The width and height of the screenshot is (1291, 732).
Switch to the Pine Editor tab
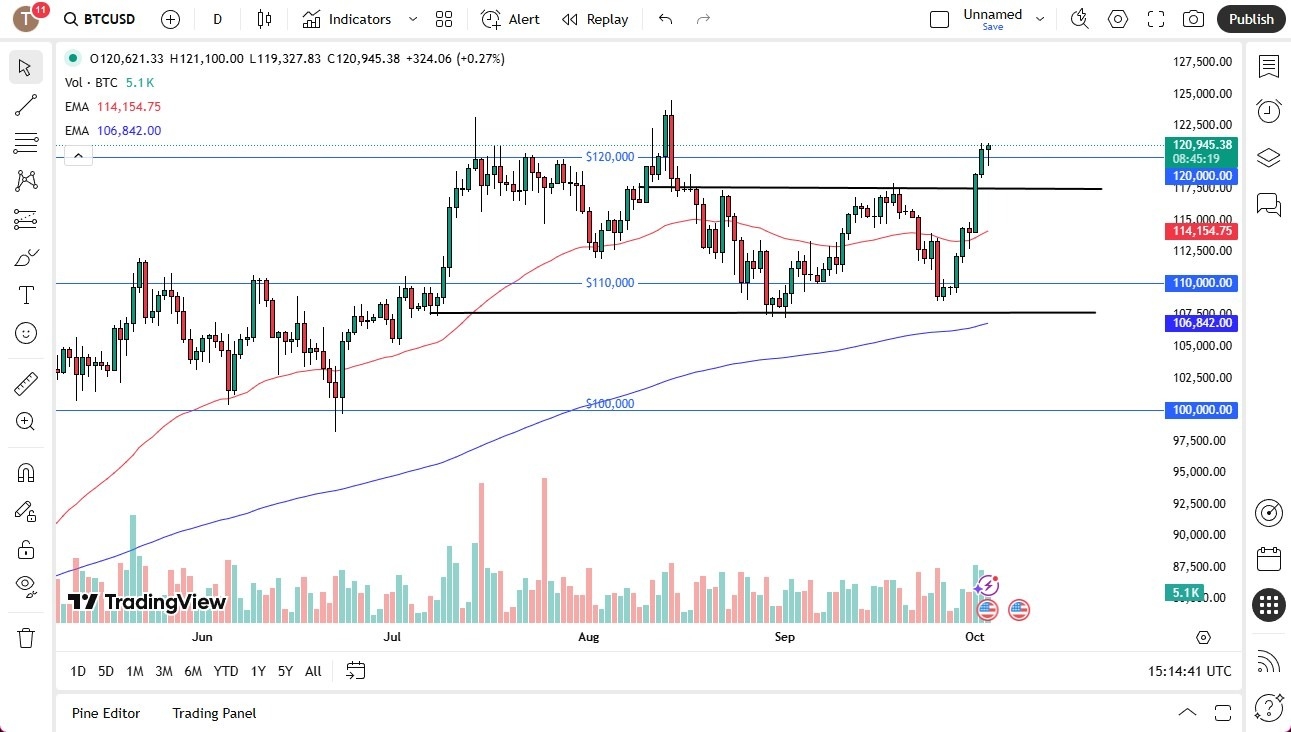[105, 713]
